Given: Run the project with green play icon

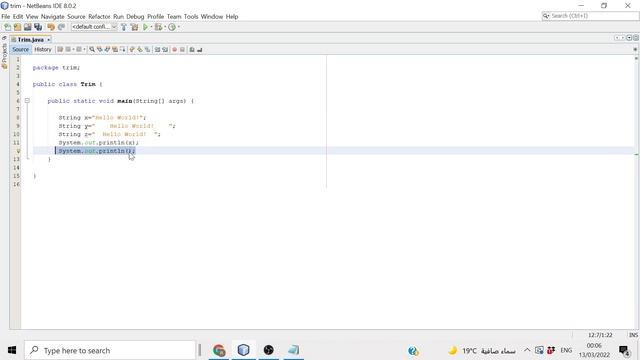Looking at the screenshot, I should tap(146, 27).
